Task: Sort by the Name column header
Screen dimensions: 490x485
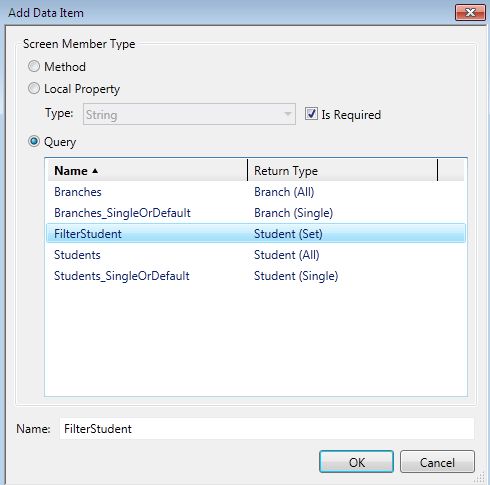Action: (x=147, y=171)
